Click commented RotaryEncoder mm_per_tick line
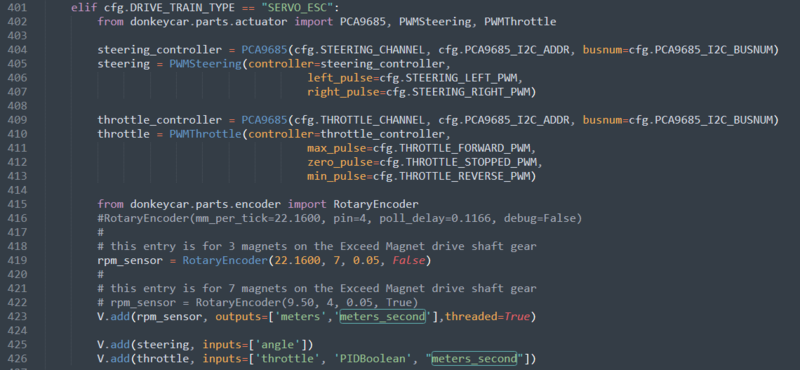 coord(340,218)
